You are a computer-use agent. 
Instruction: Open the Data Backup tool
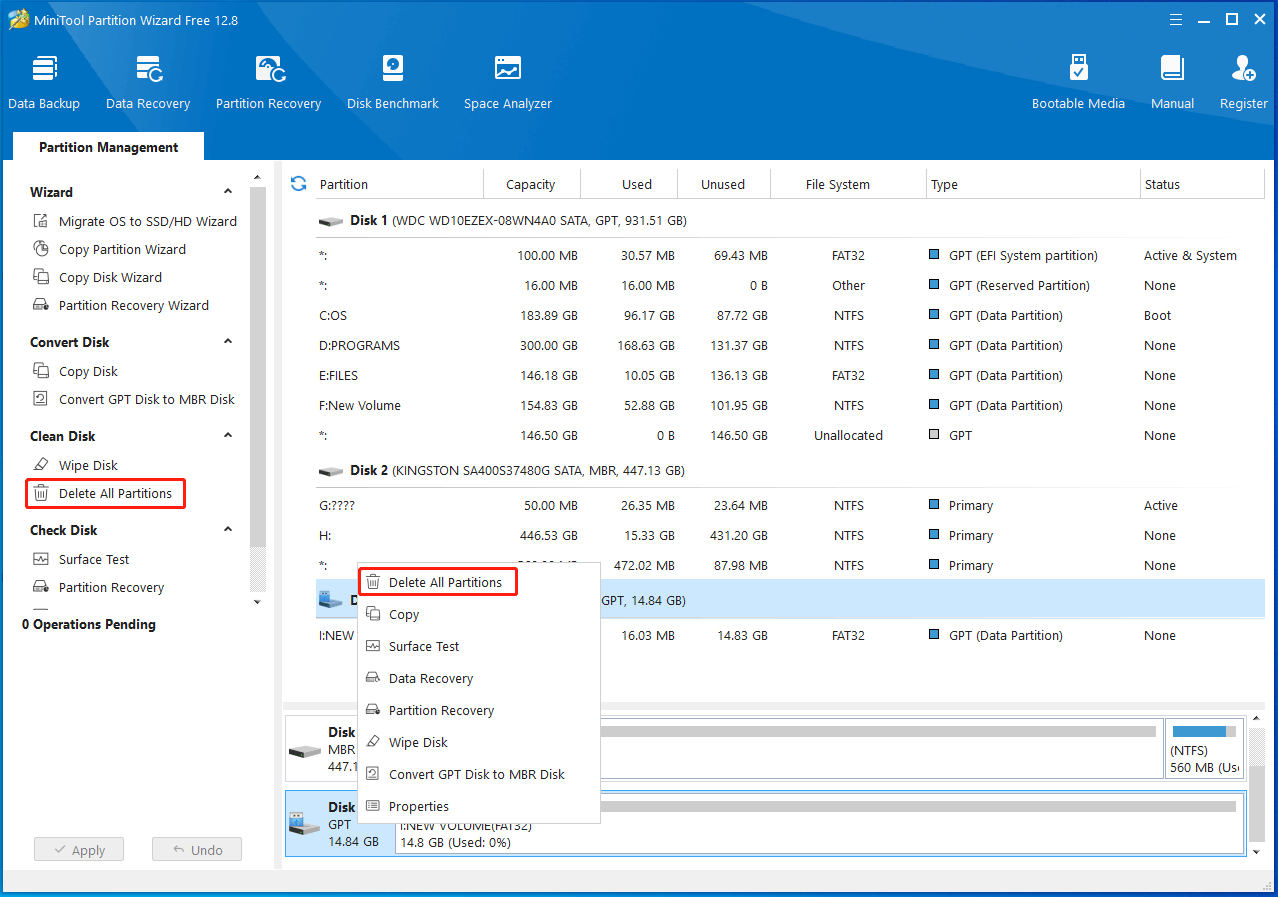coord(44,82)
